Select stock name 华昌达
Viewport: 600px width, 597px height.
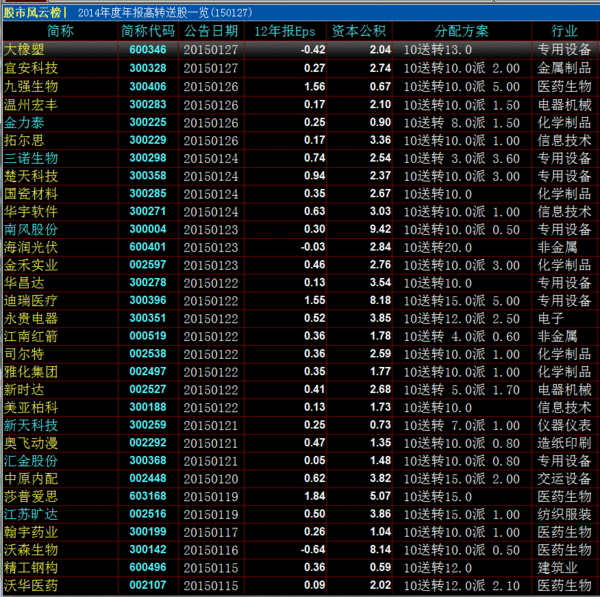point(24,283)
